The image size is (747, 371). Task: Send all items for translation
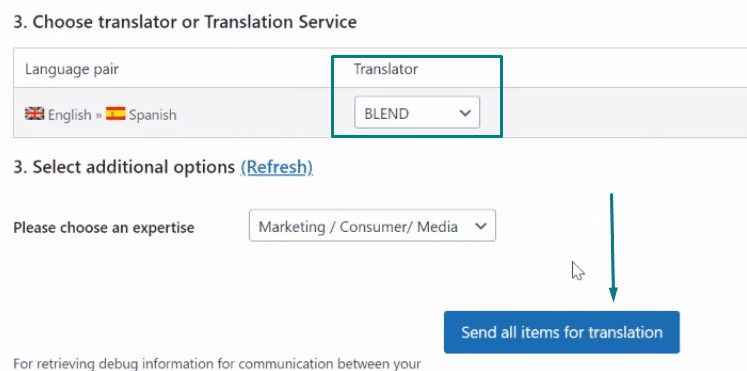point(562,332)
